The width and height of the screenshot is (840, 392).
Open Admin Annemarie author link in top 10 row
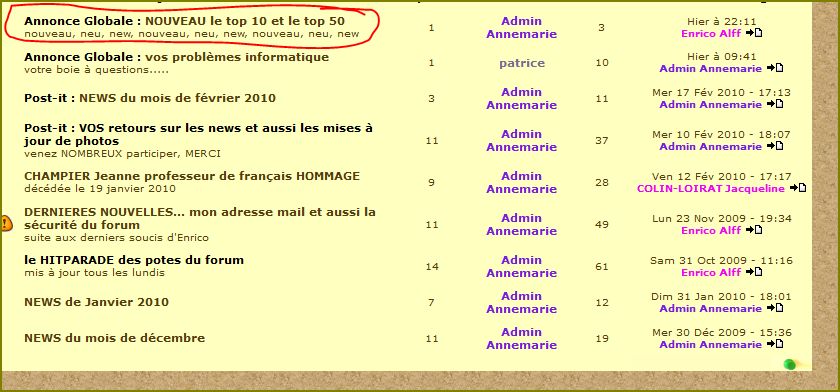pos(522,27)
